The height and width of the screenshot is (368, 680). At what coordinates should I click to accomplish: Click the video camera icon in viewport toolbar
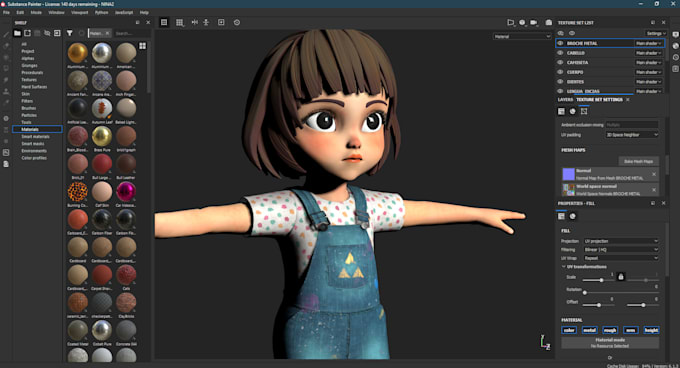click(x=534, y=22)
